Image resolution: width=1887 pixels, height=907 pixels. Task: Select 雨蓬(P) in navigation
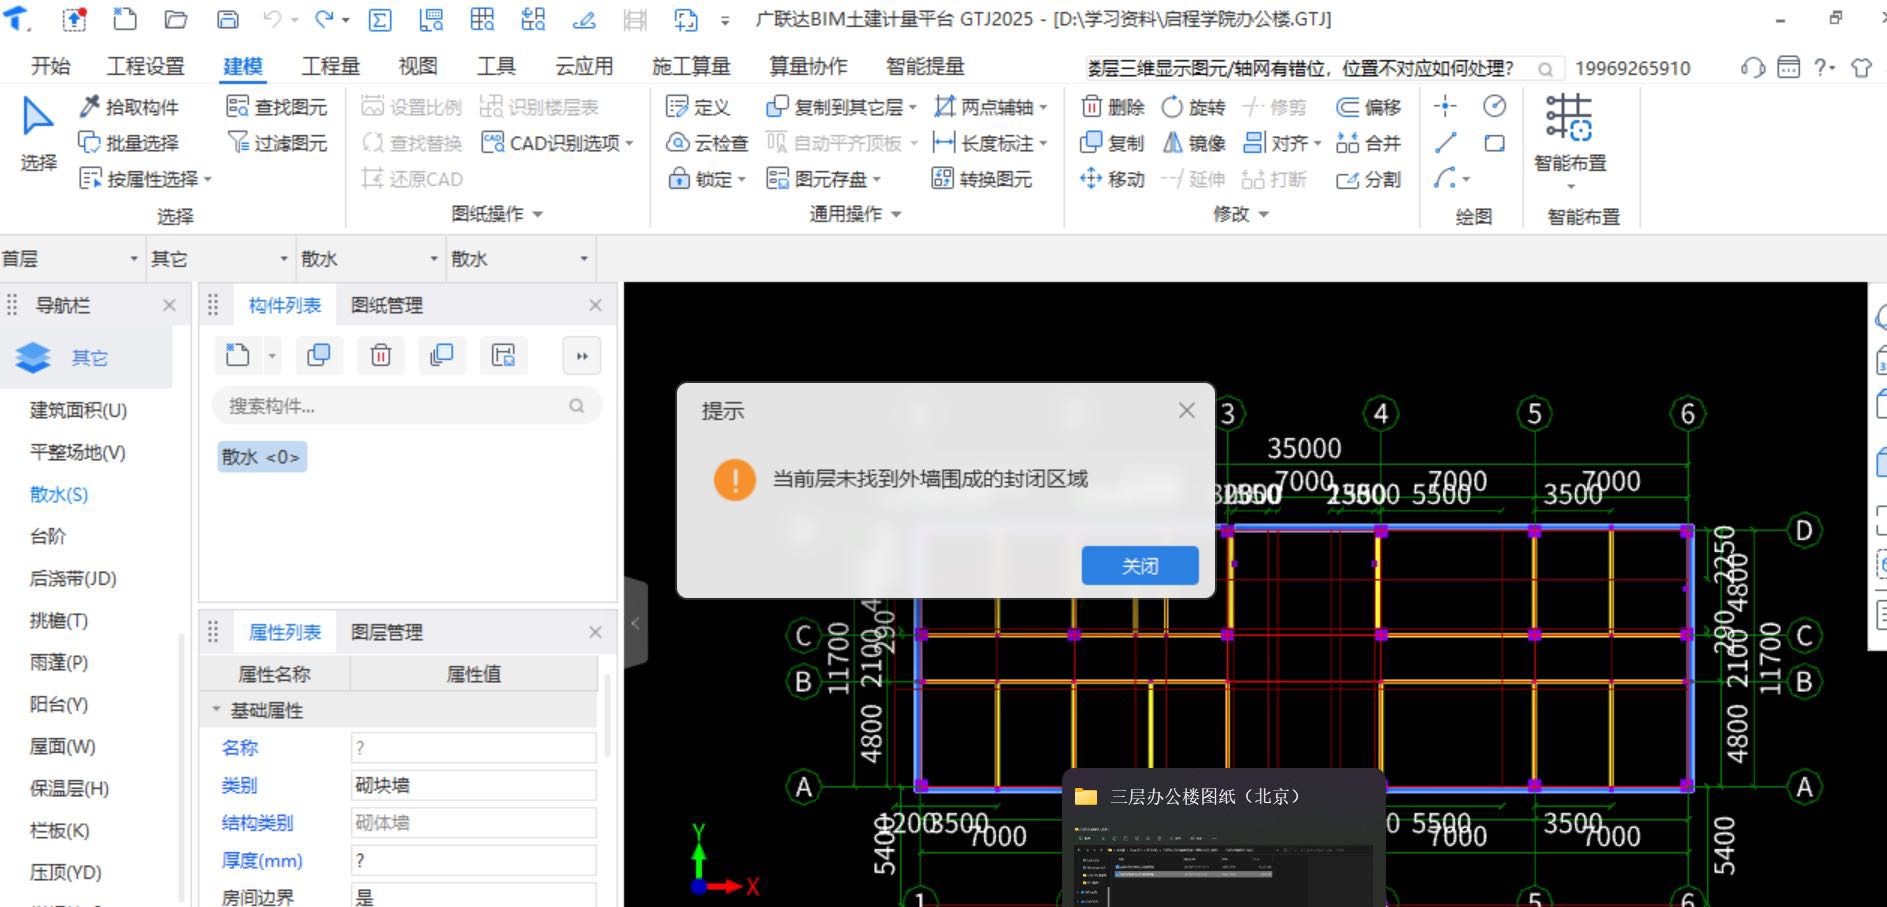(59, 662)
